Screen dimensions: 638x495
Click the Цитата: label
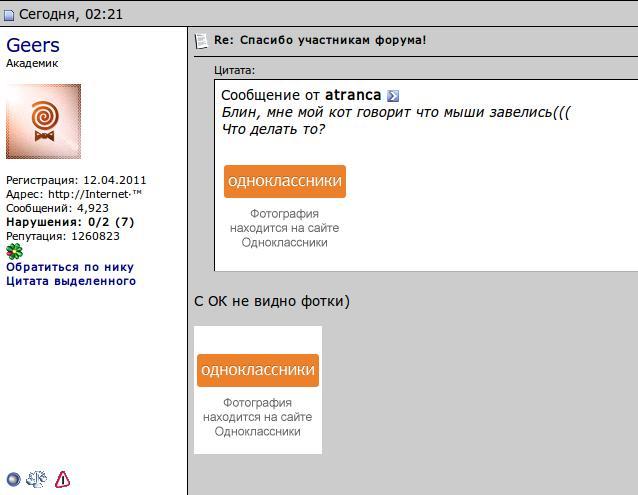pos(234,70)
